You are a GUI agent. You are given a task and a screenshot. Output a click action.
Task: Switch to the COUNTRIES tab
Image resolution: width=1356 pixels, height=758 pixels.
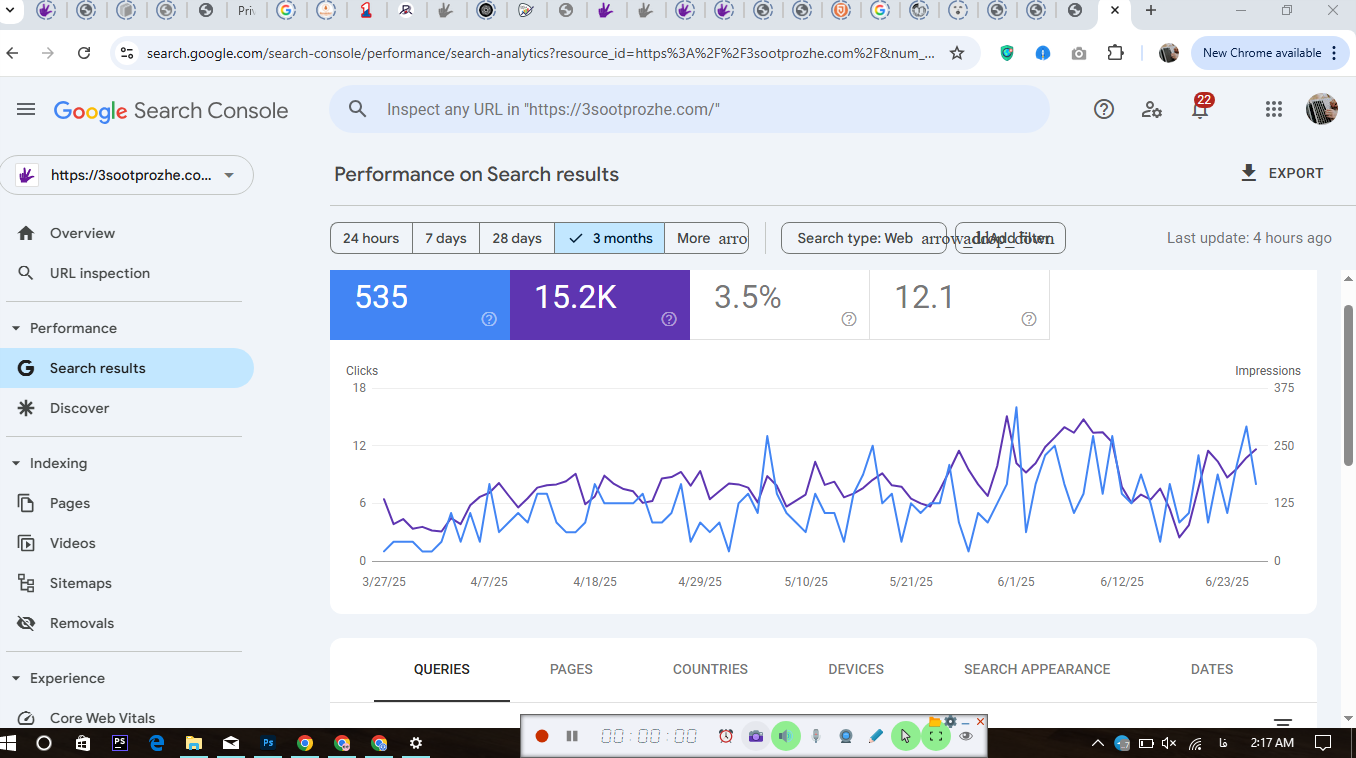pos(710,669)
